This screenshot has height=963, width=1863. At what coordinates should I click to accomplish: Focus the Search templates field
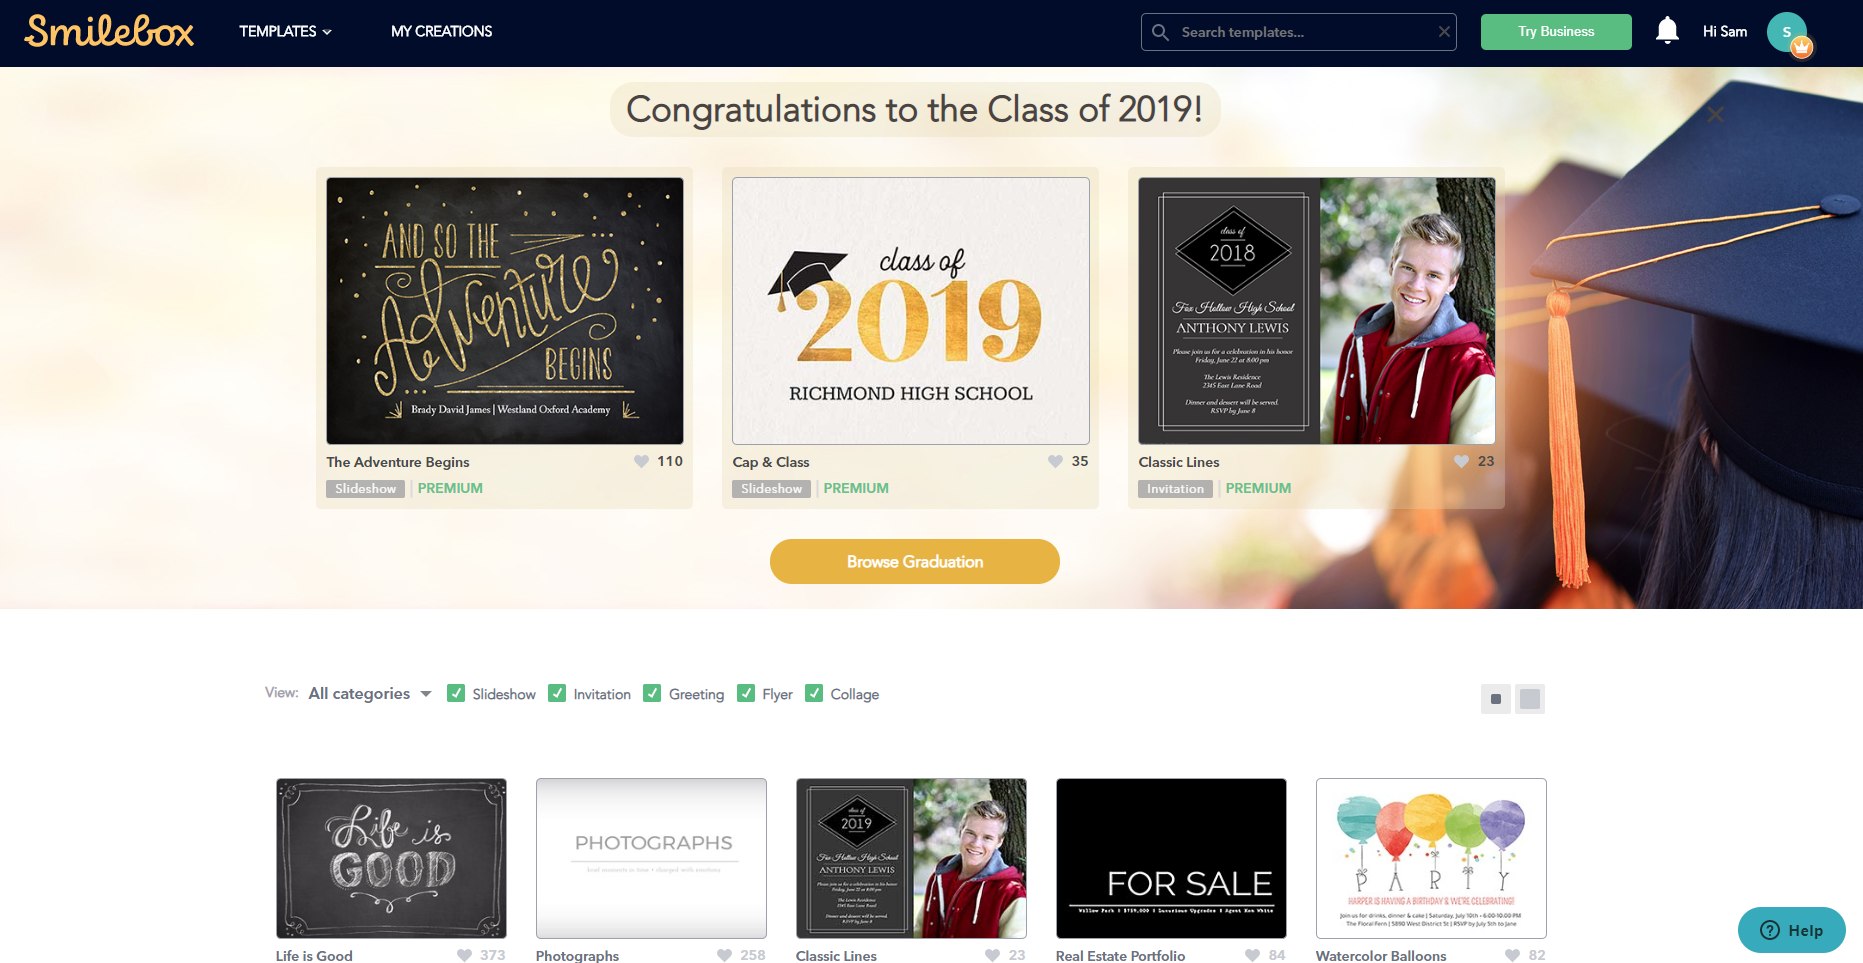(1298, 32)
